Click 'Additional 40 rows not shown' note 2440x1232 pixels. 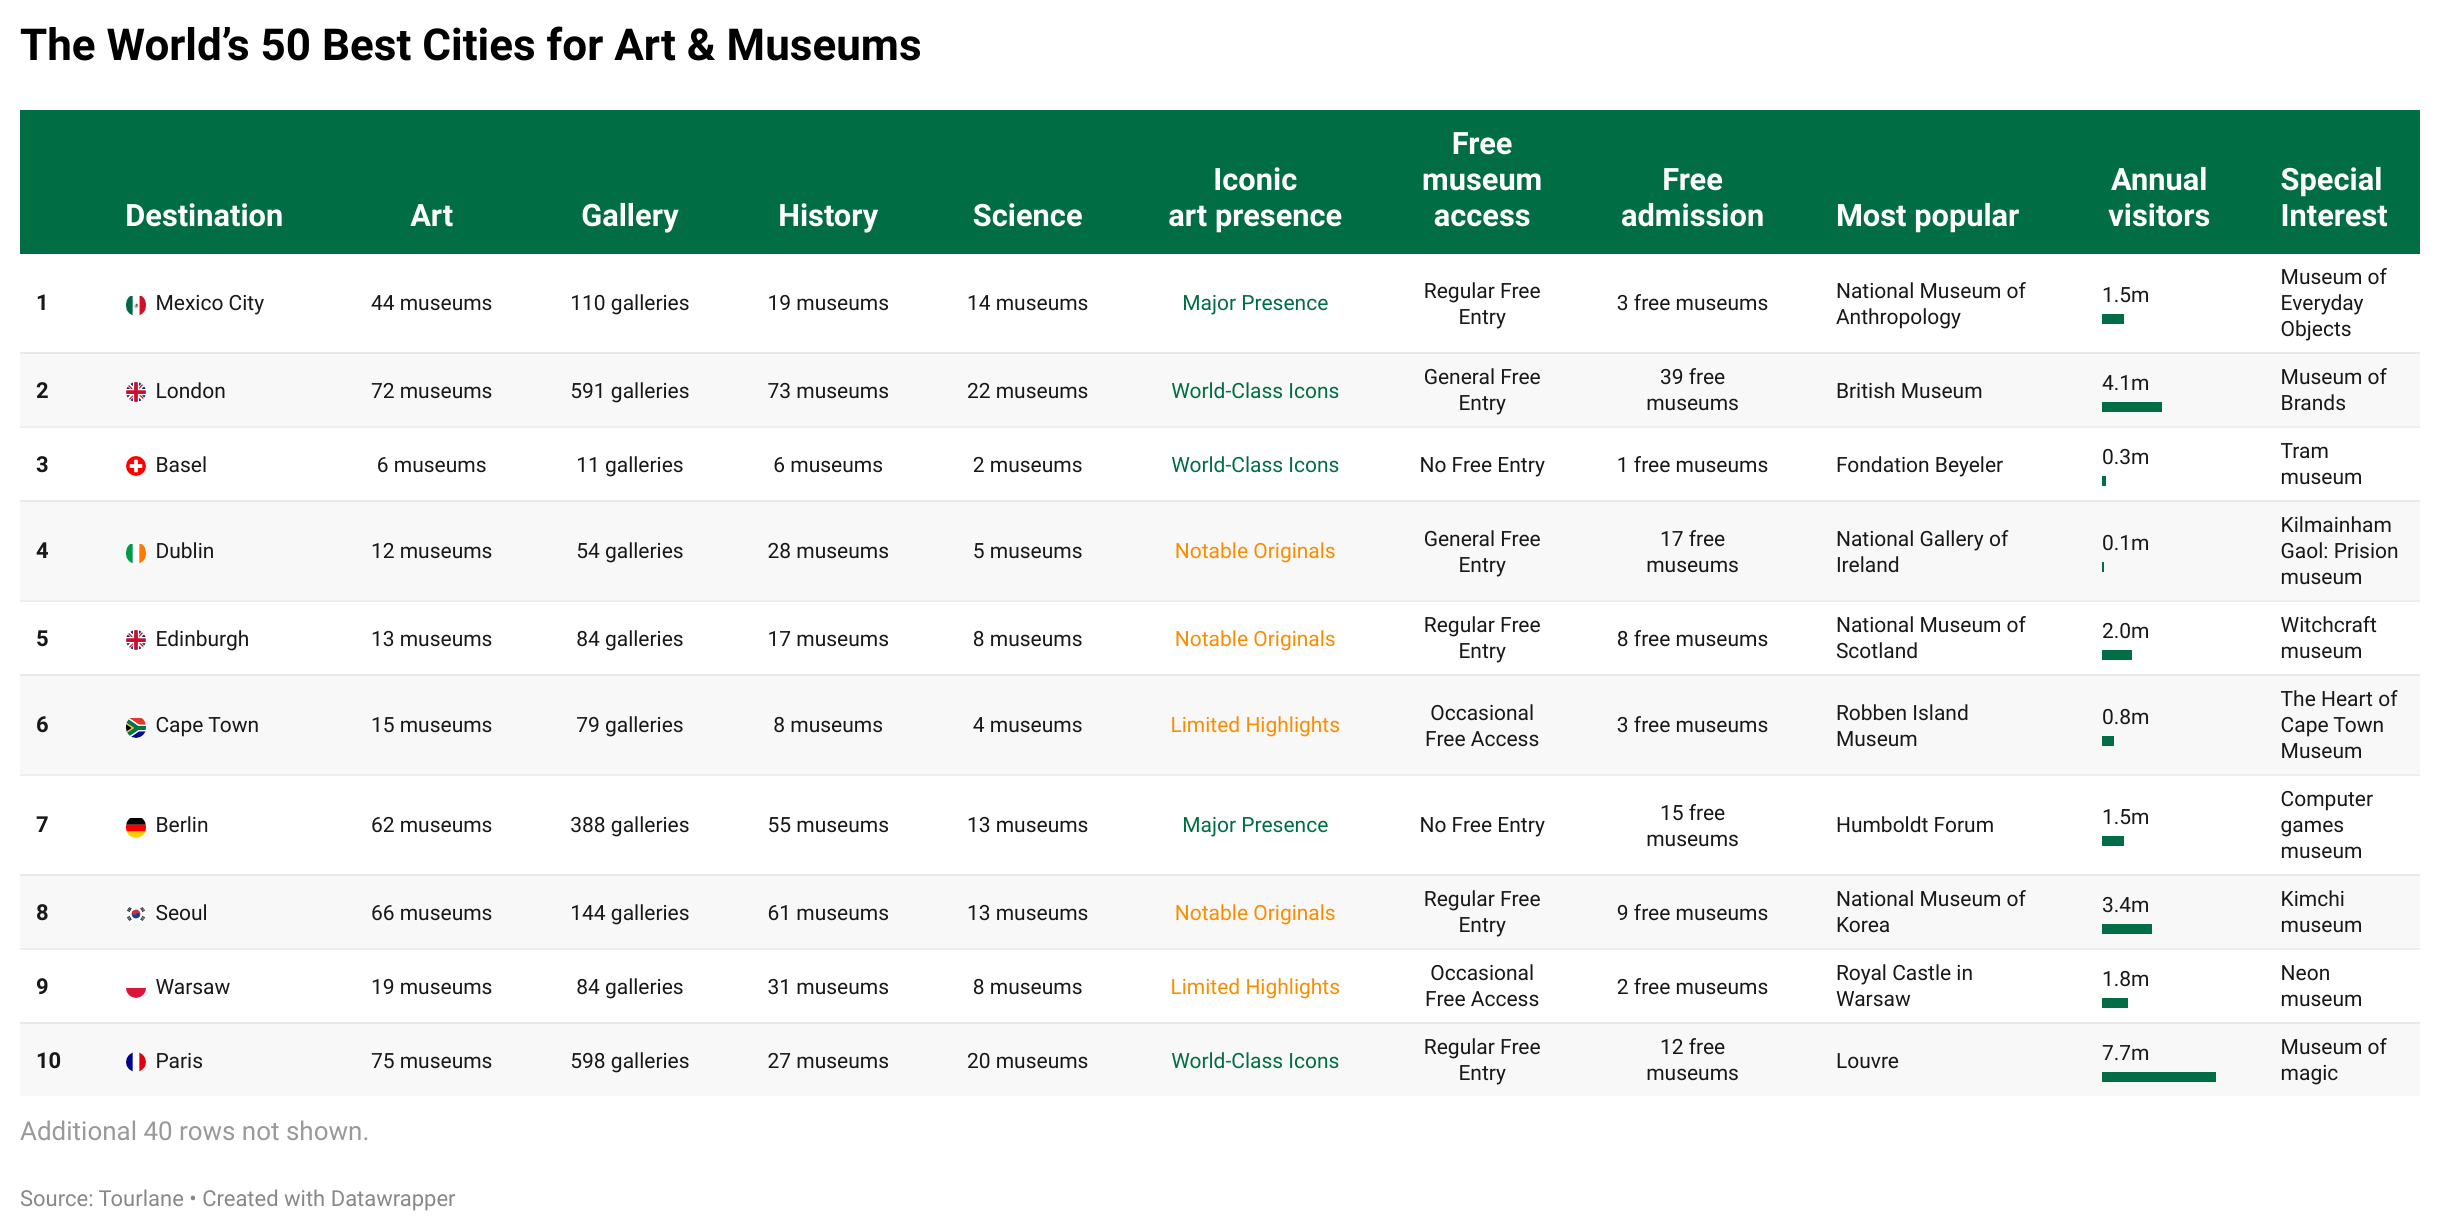coord(194,1131)
